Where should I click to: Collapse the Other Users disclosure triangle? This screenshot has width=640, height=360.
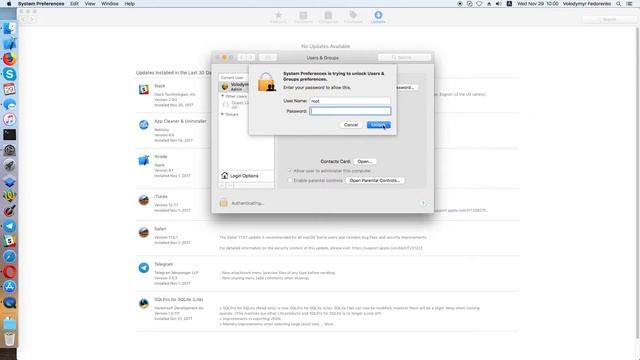coord(222,96)
